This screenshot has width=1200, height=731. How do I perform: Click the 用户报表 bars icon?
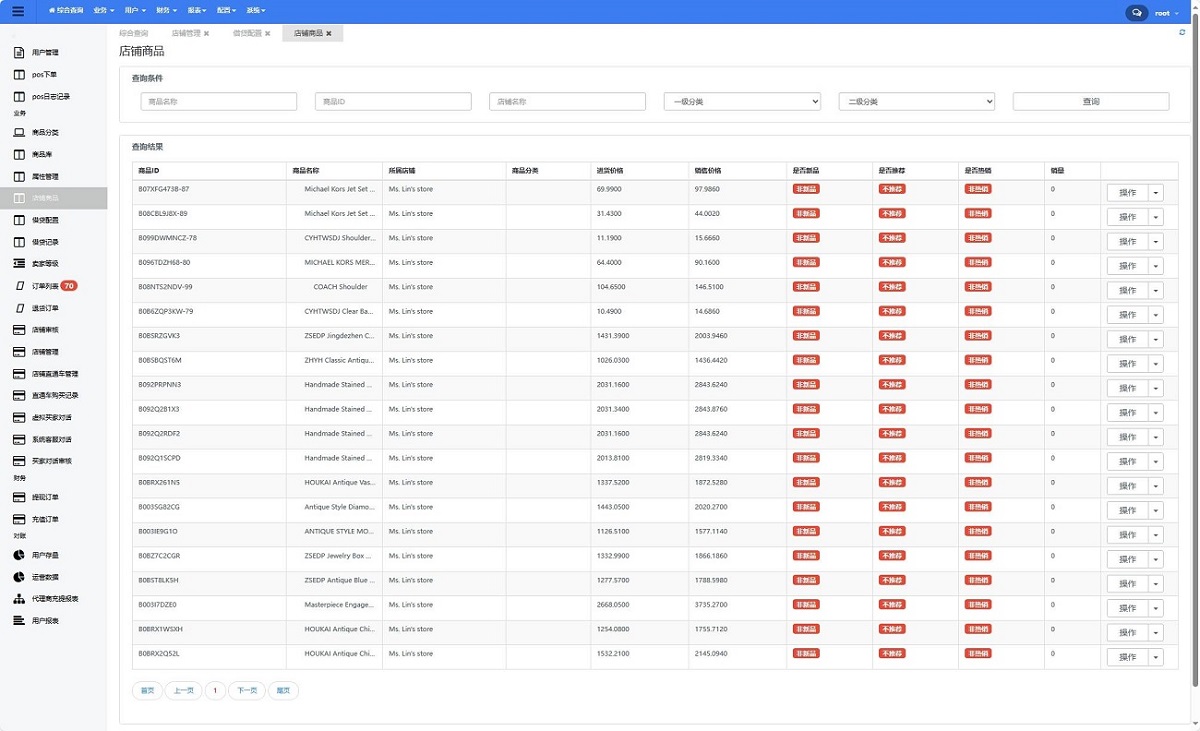[x=19, y=621]
